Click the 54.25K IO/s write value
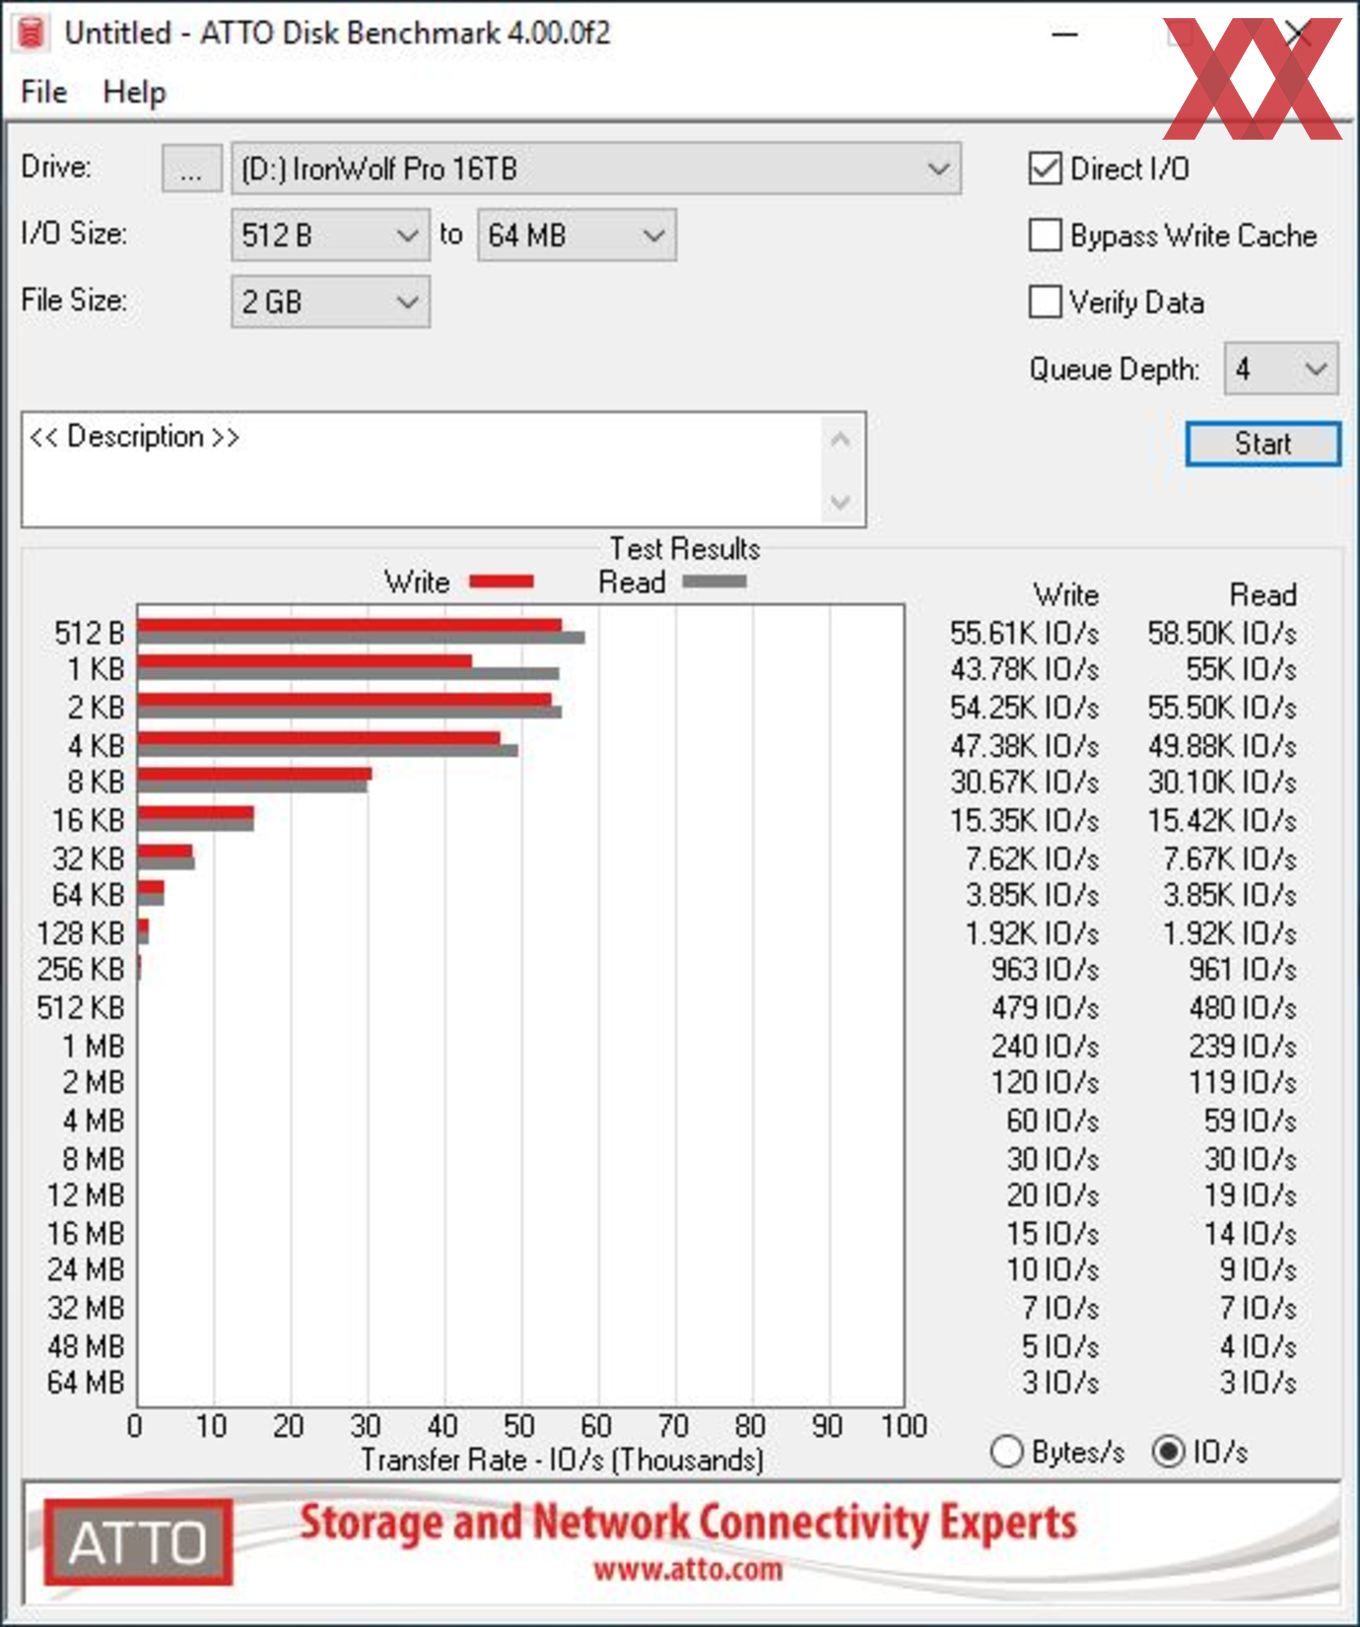 1024,708
